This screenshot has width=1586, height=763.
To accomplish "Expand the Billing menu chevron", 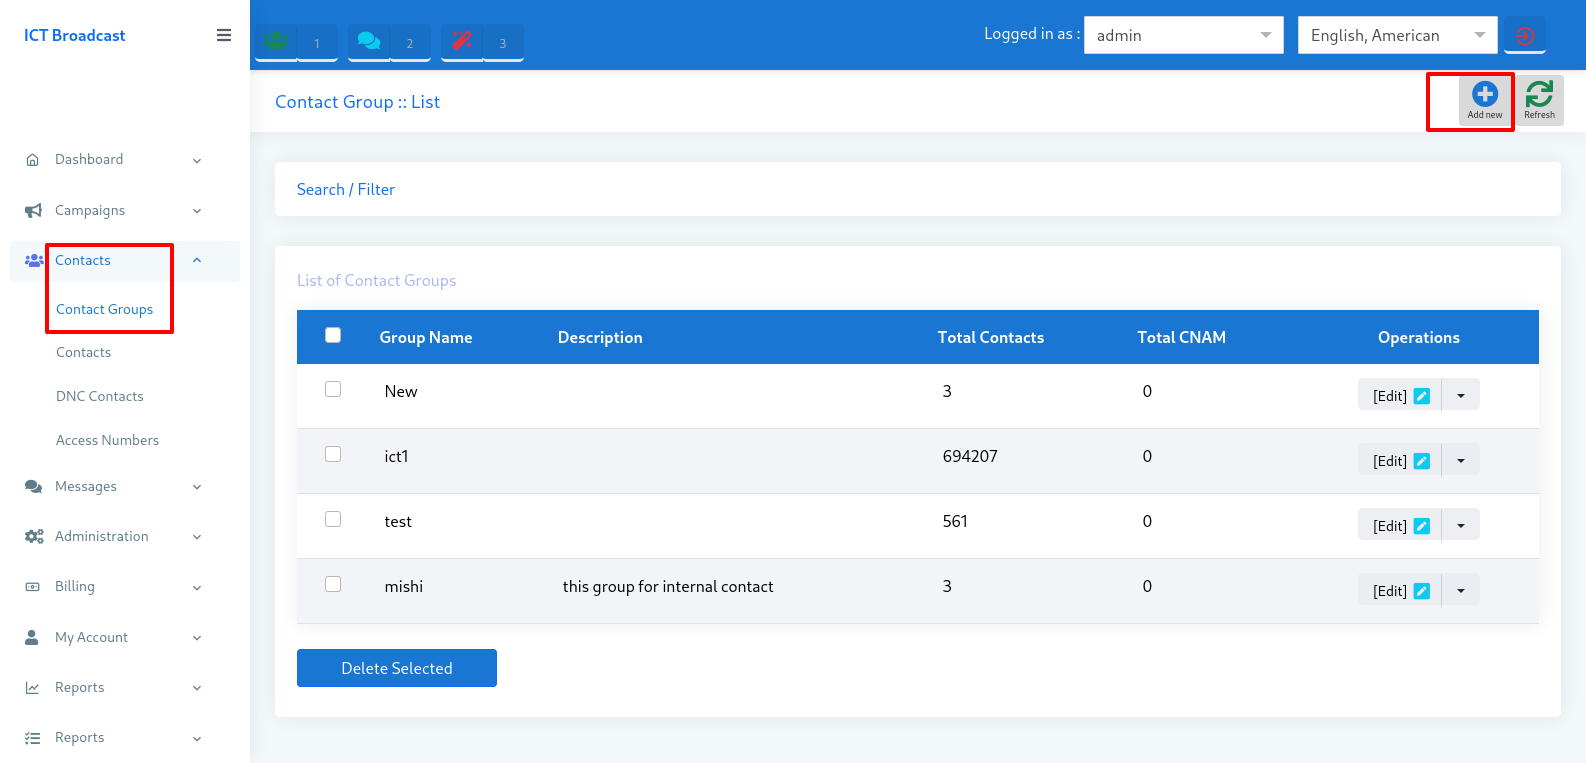I will 197,588.
